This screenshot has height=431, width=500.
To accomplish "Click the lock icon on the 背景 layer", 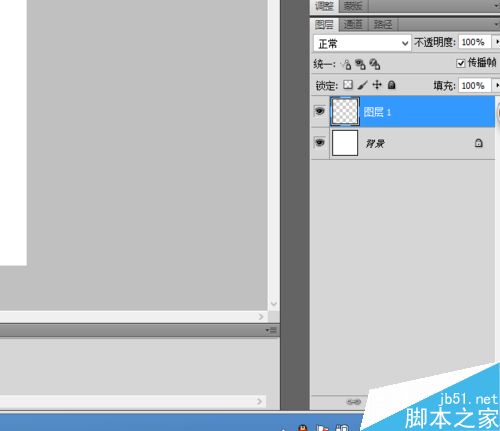I will point(478,143).
